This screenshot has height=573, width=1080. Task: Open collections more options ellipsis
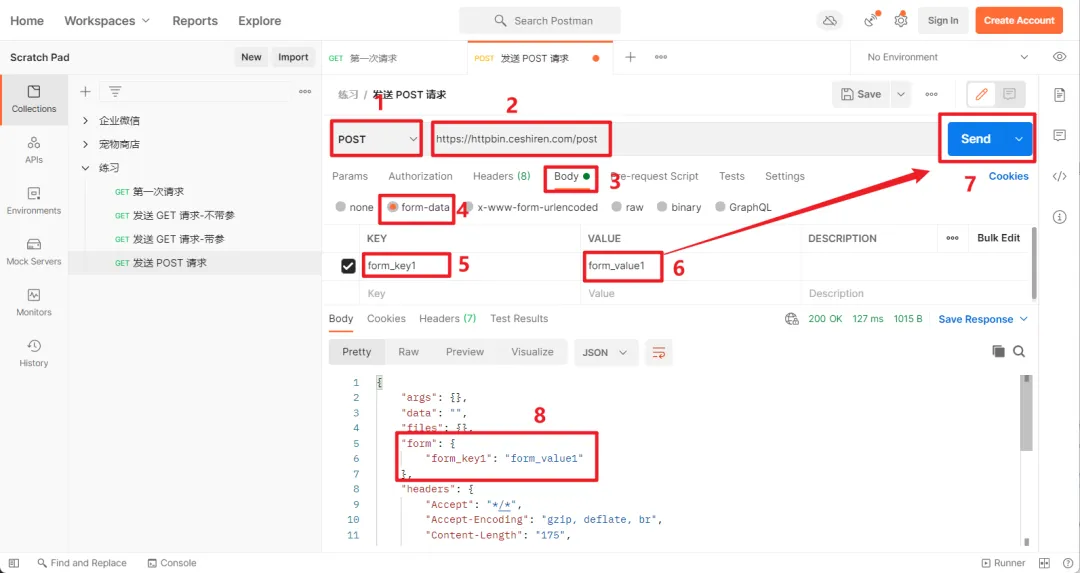pyautogui.click(x=305, y=92)
